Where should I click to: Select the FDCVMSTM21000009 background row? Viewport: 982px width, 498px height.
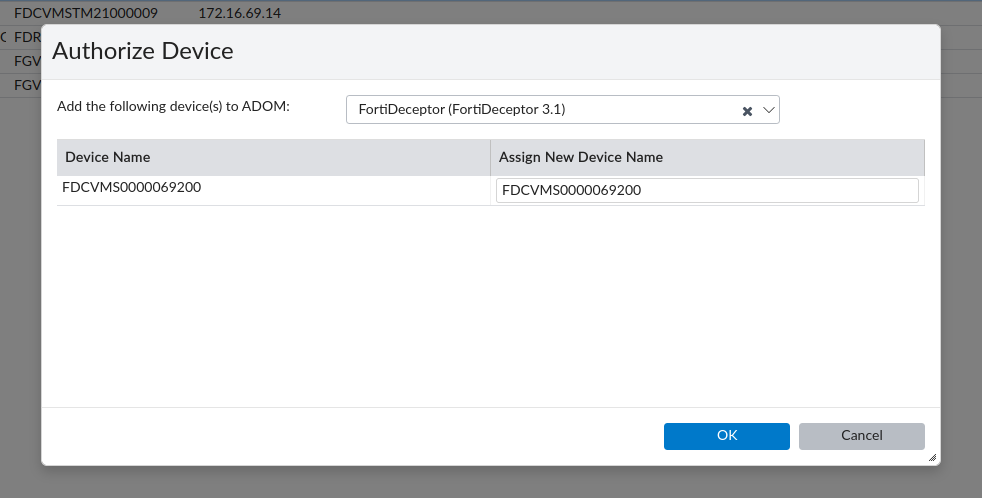point(85,13)
